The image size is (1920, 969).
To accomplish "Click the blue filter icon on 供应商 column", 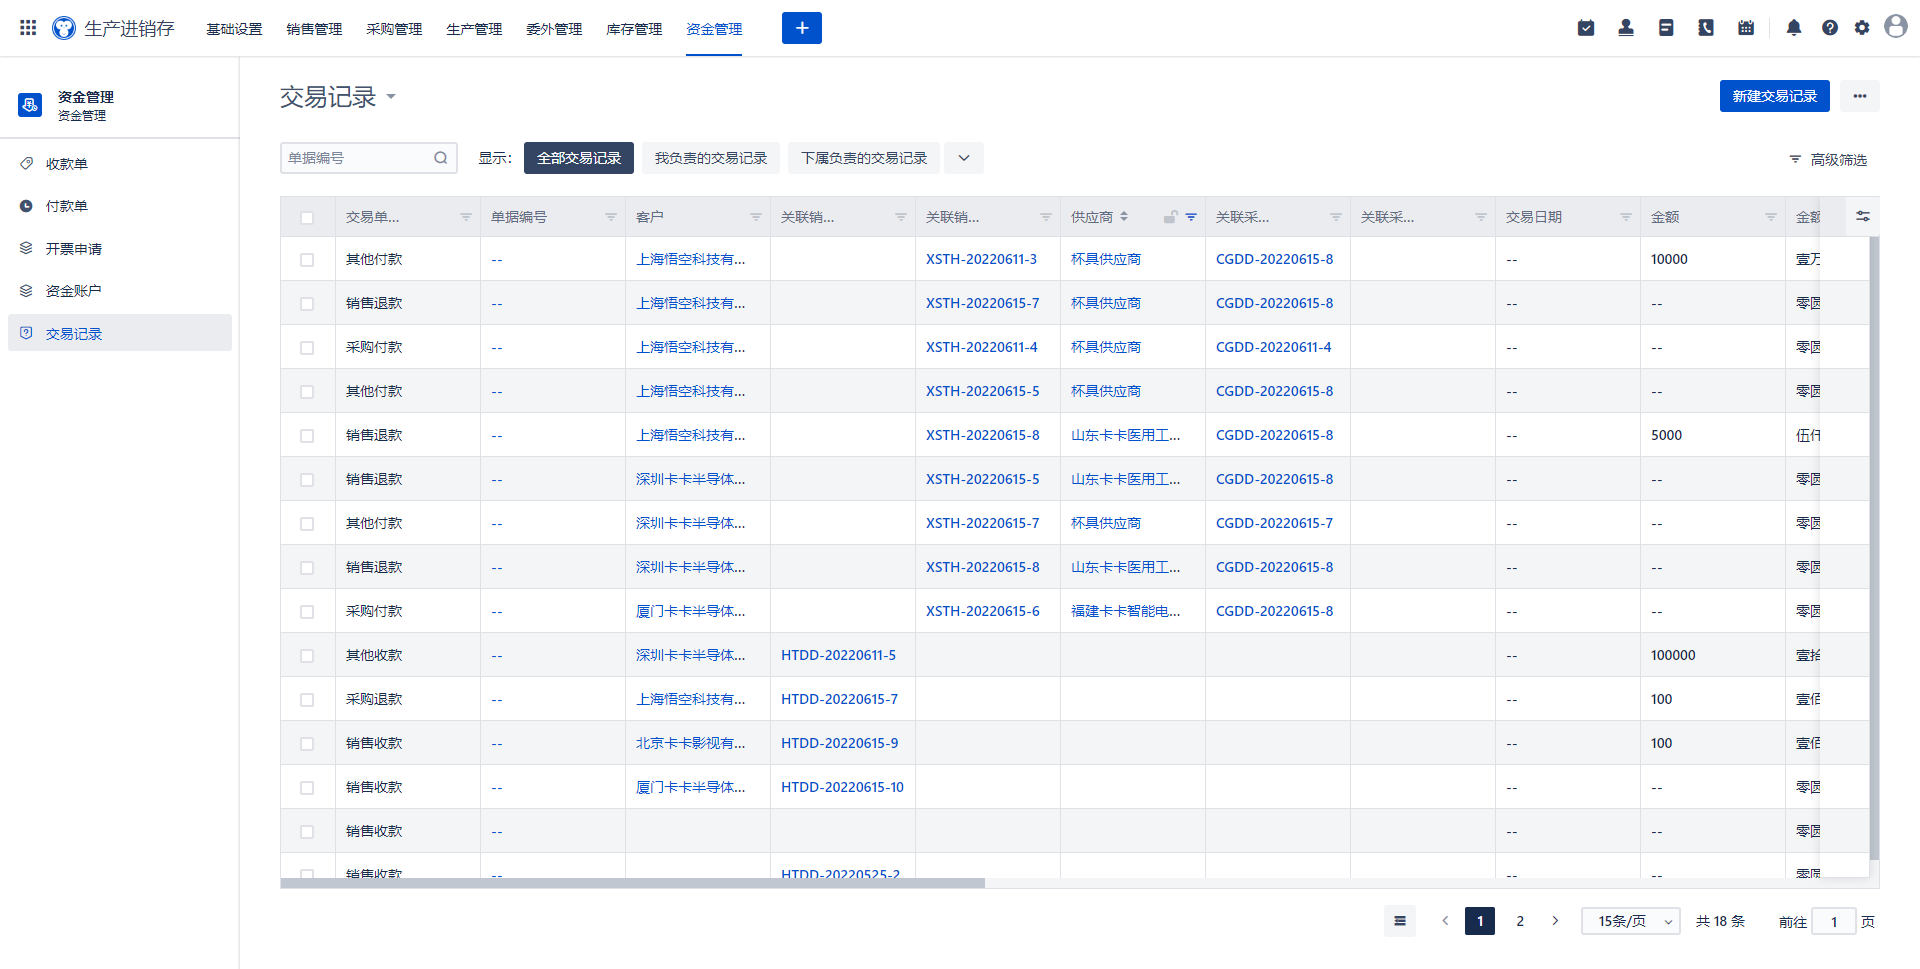I will coord(1191,217).
